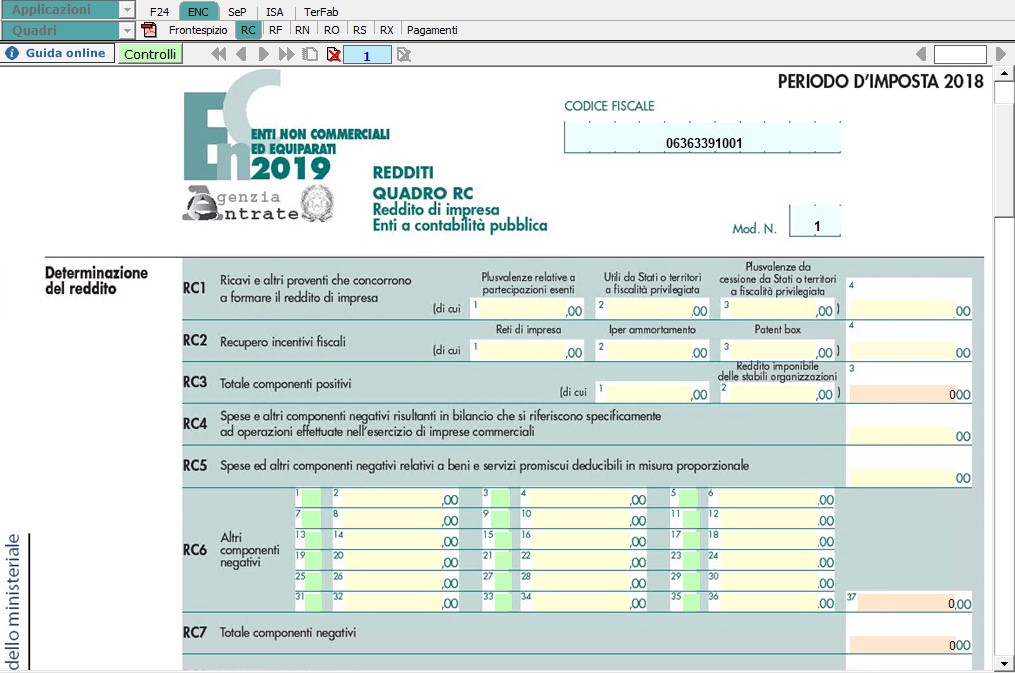Click RC6 amount field 36
This screenshot has height=673, width=1015.
pyautogui.click(x=771, y=602)
